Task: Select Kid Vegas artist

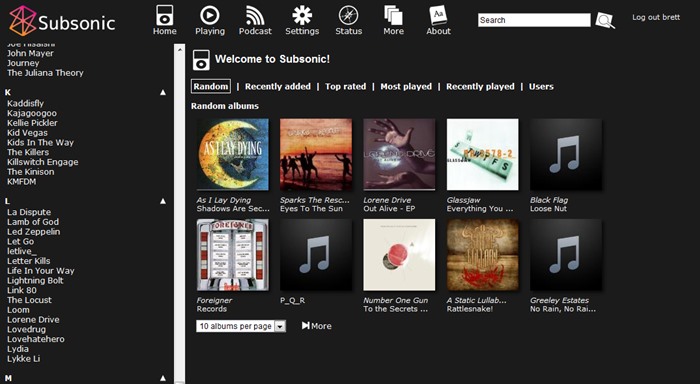Action: click(x=27, y=133)
